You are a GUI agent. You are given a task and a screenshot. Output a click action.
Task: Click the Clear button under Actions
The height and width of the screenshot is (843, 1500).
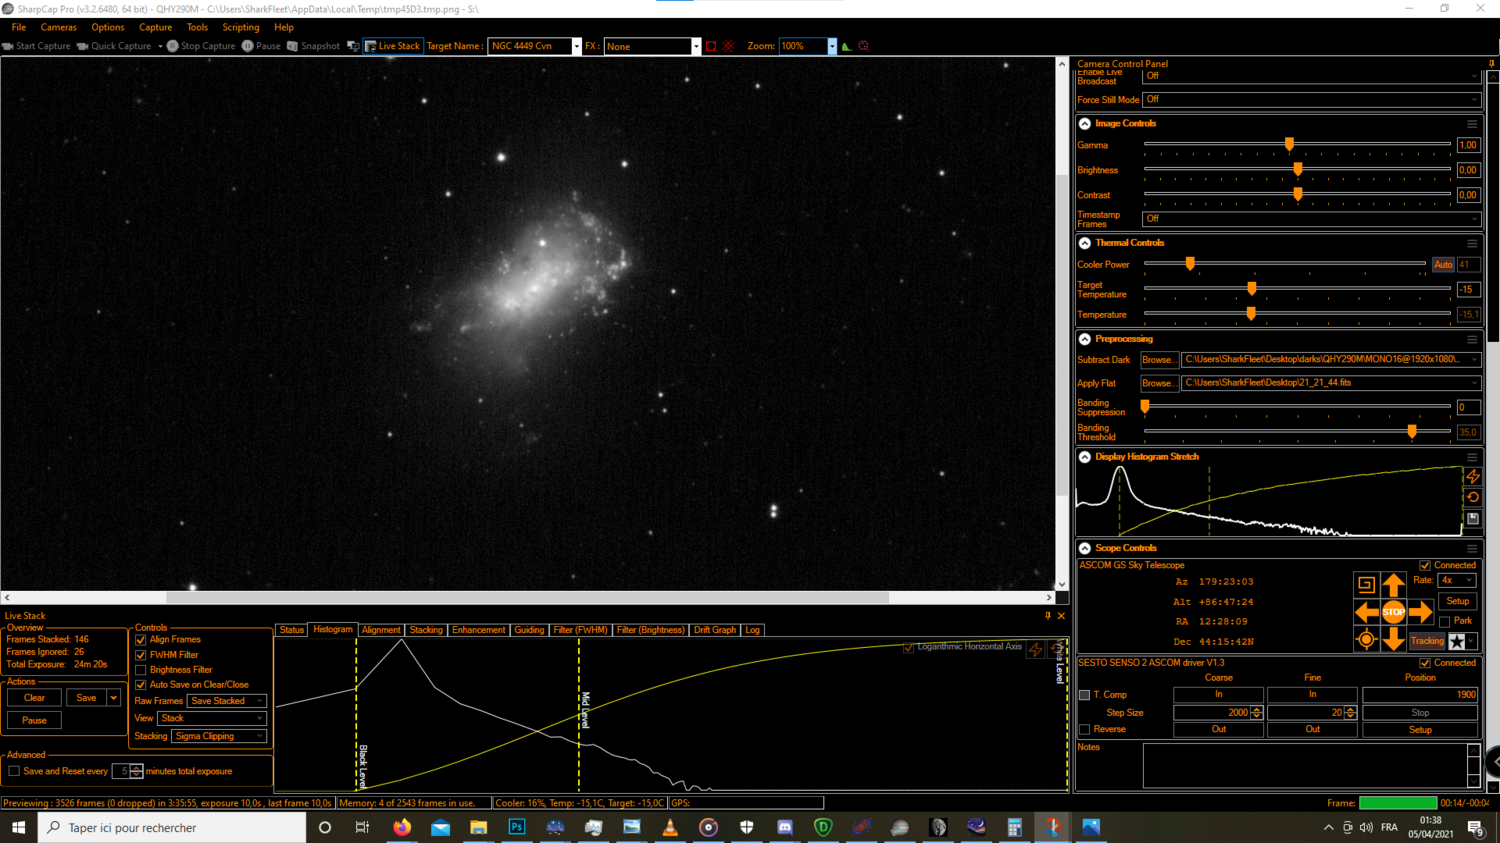33,697
